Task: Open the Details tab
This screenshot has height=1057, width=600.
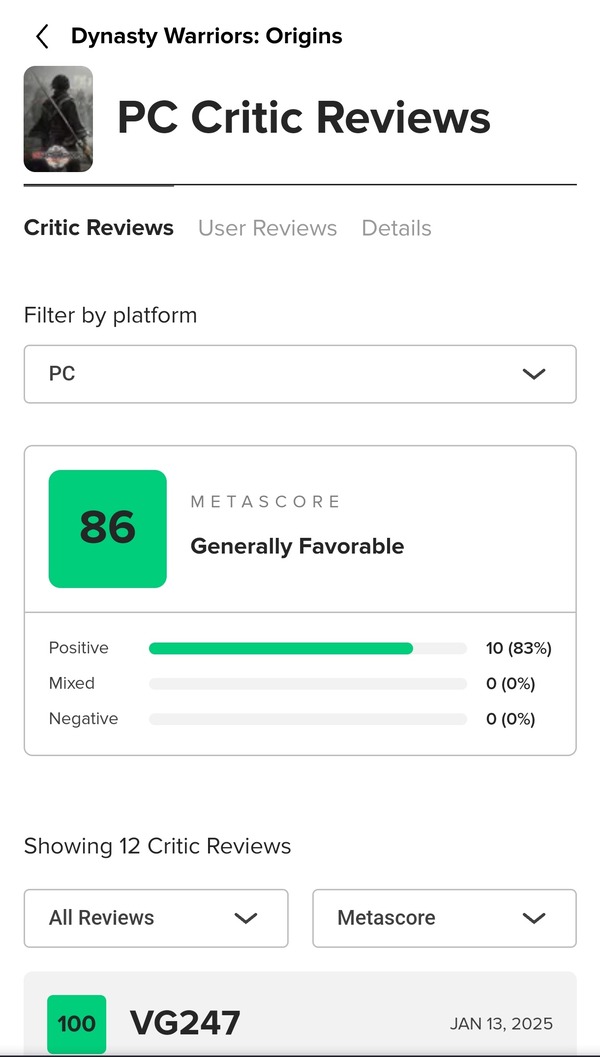Action: [396, 228]
